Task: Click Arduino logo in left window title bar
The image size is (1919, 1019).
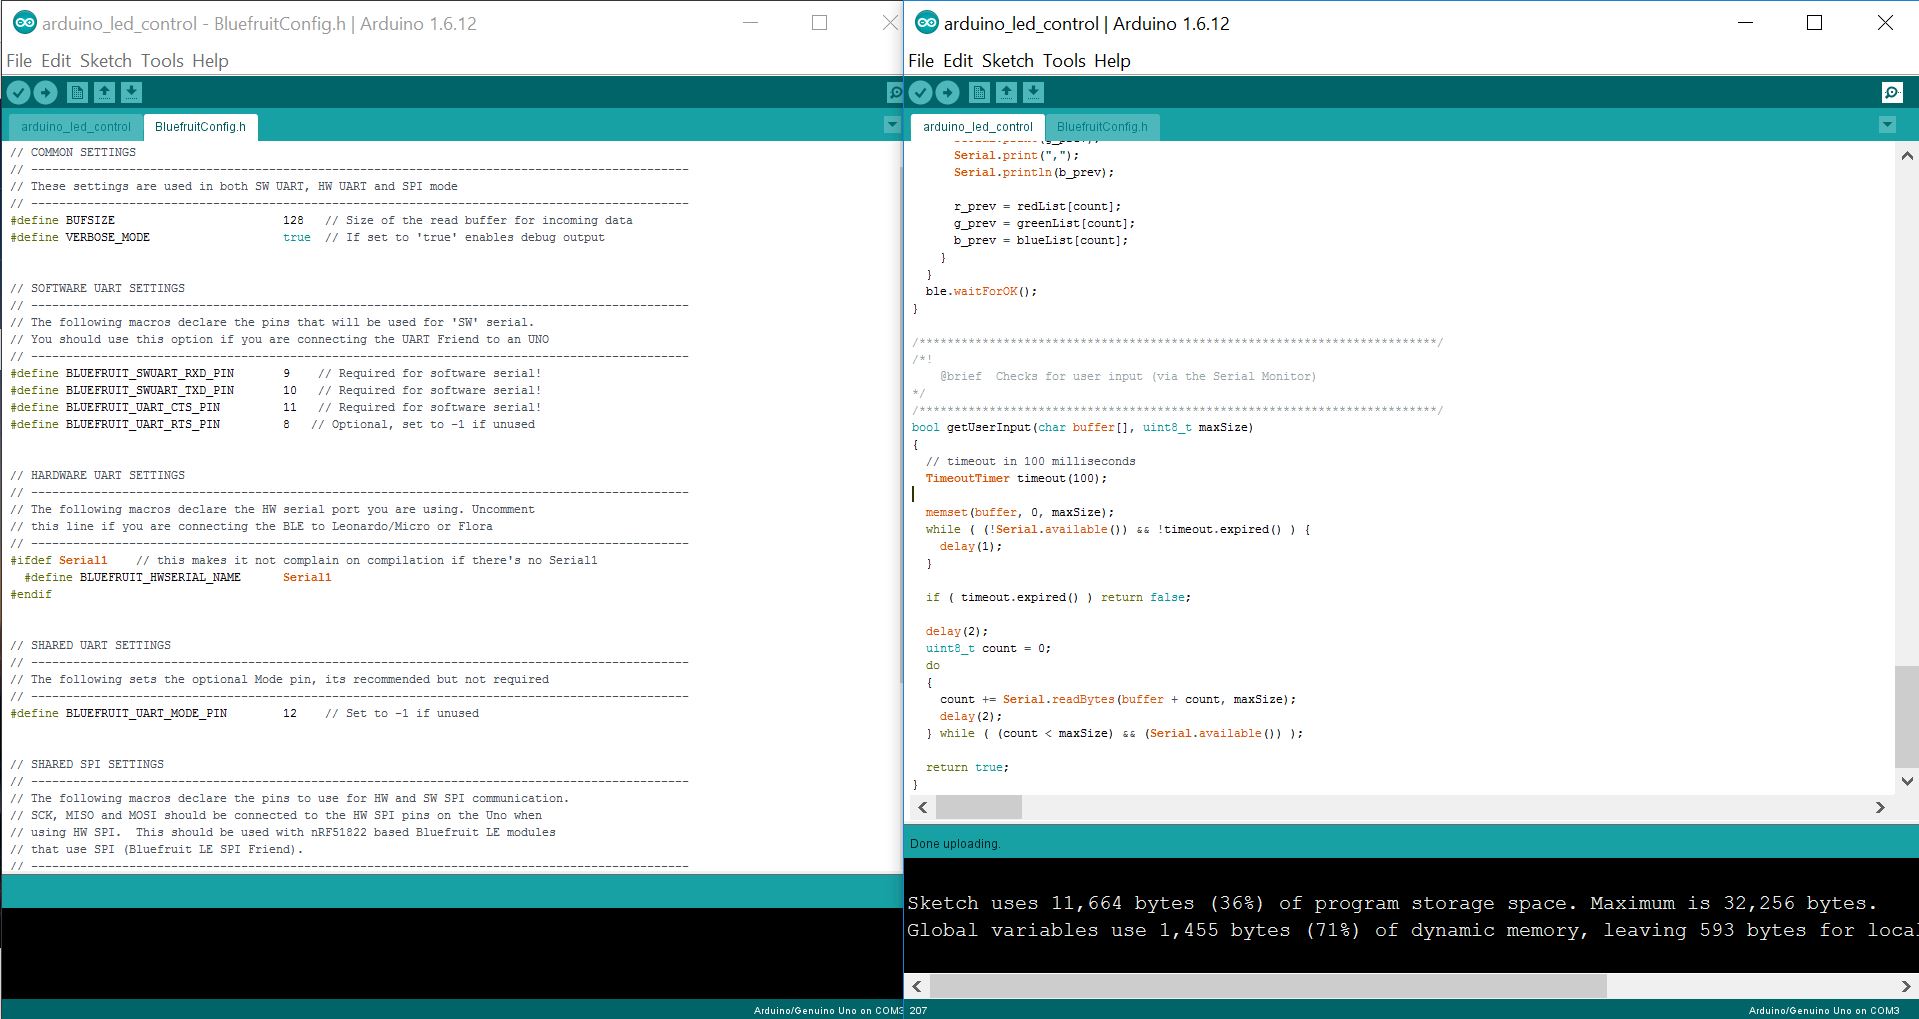Action: [x=25, y=23]
